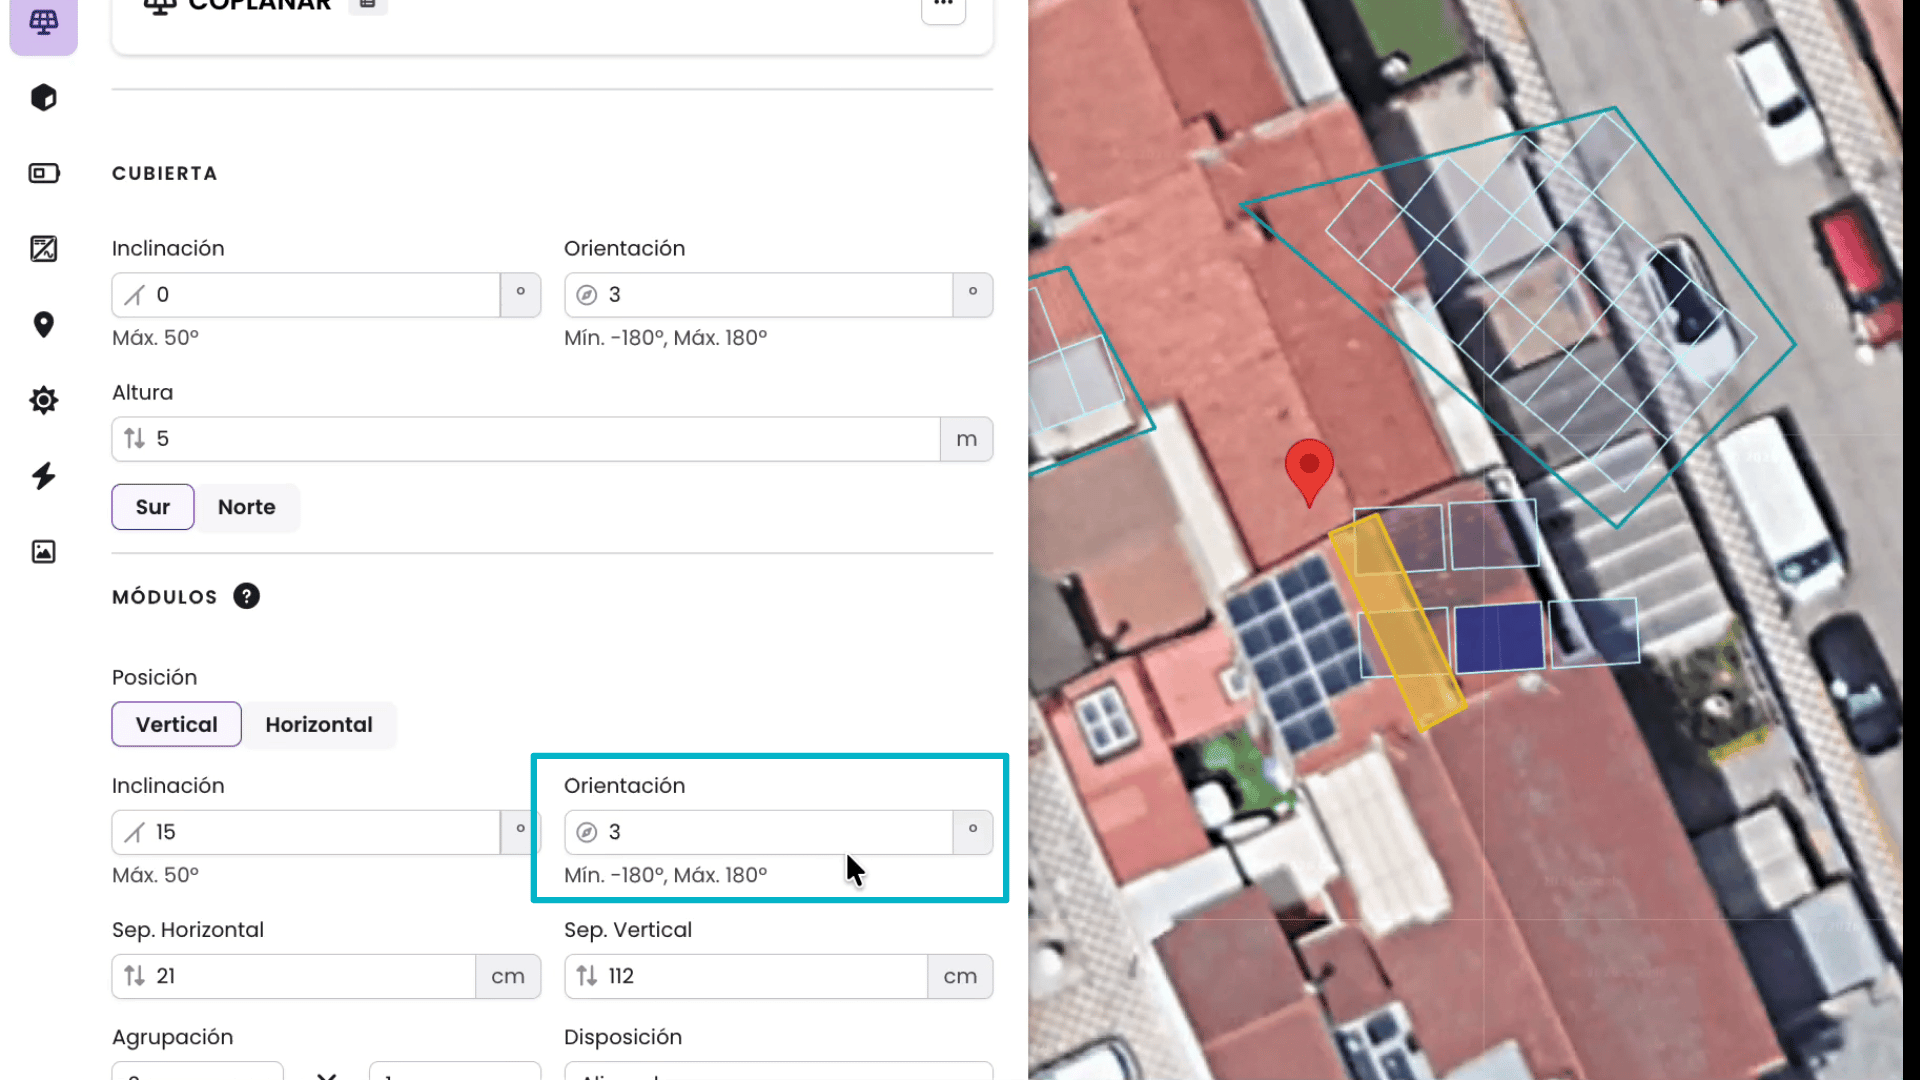Set module position to Horizontal
1920x1080 pixels.
click(x=319, y=724)
